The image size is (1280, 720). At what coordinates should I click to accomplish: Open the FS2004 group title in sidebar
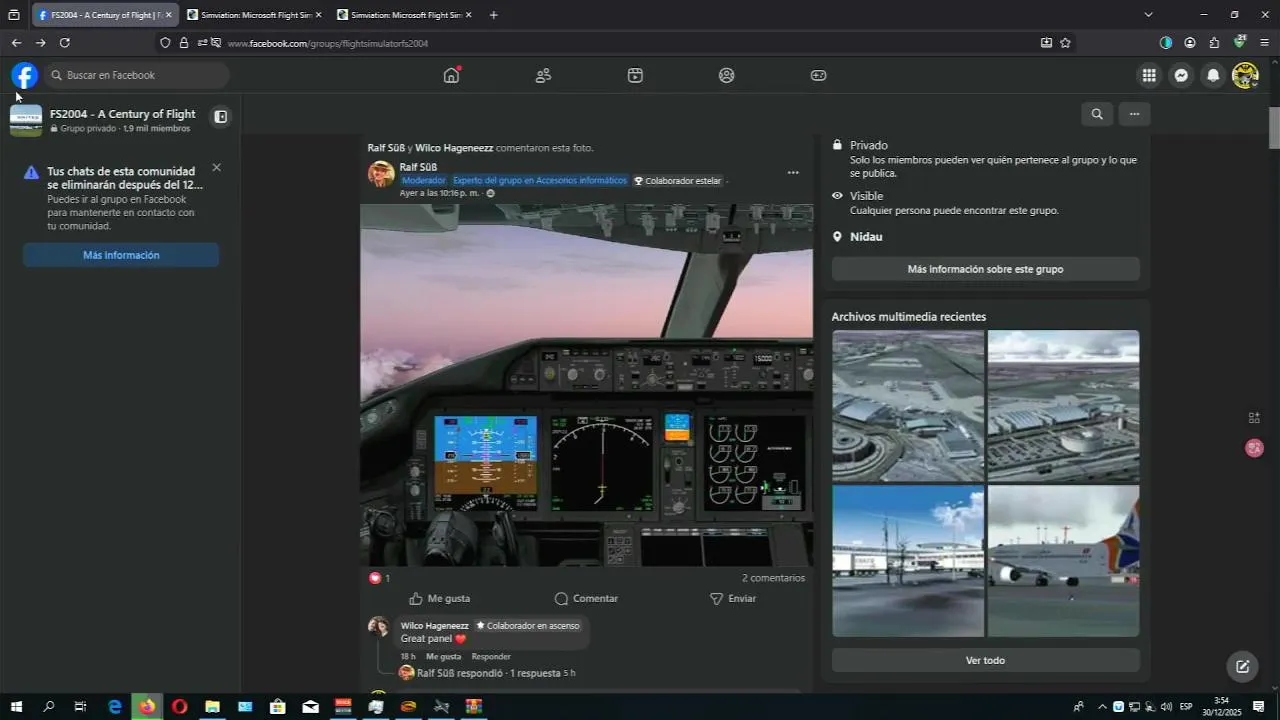[x=122, y=114]
